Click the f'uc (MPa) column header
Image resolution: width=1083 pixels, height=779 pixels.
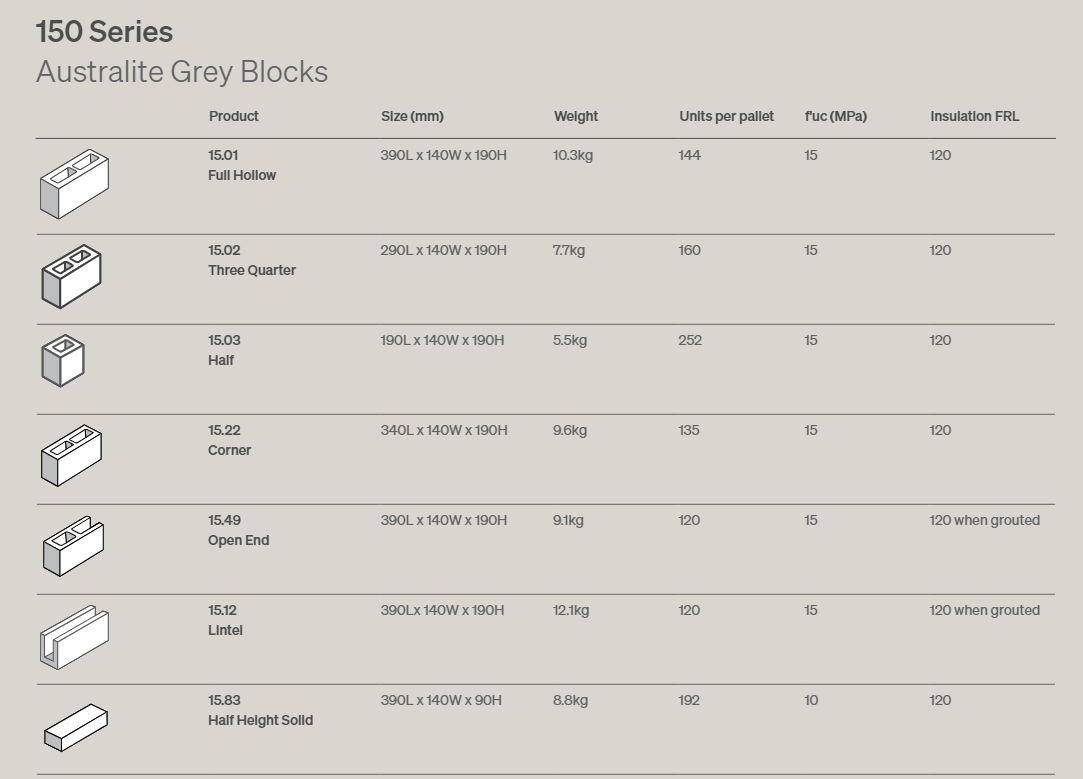point(835,116)
